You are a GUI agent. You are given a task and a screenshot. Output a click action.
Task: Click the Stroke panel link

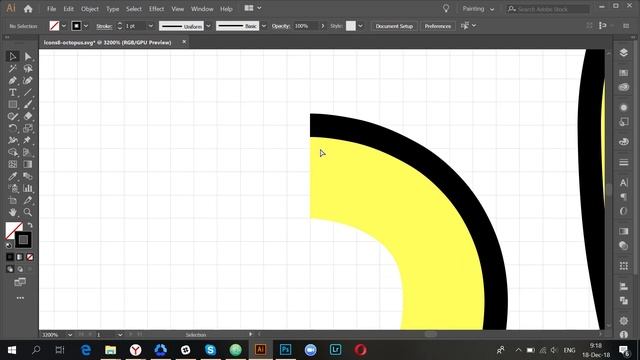(104, 26)
